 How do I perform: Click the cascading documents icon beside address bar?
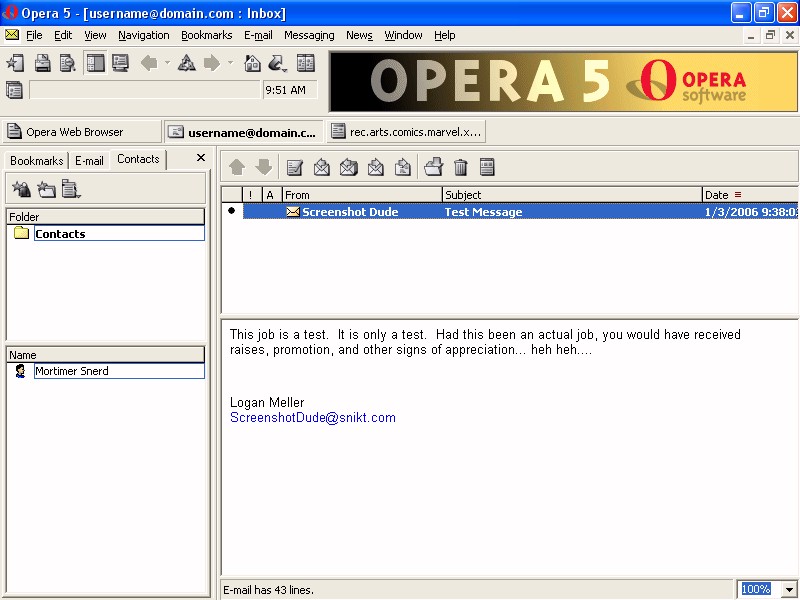point(14,90)
